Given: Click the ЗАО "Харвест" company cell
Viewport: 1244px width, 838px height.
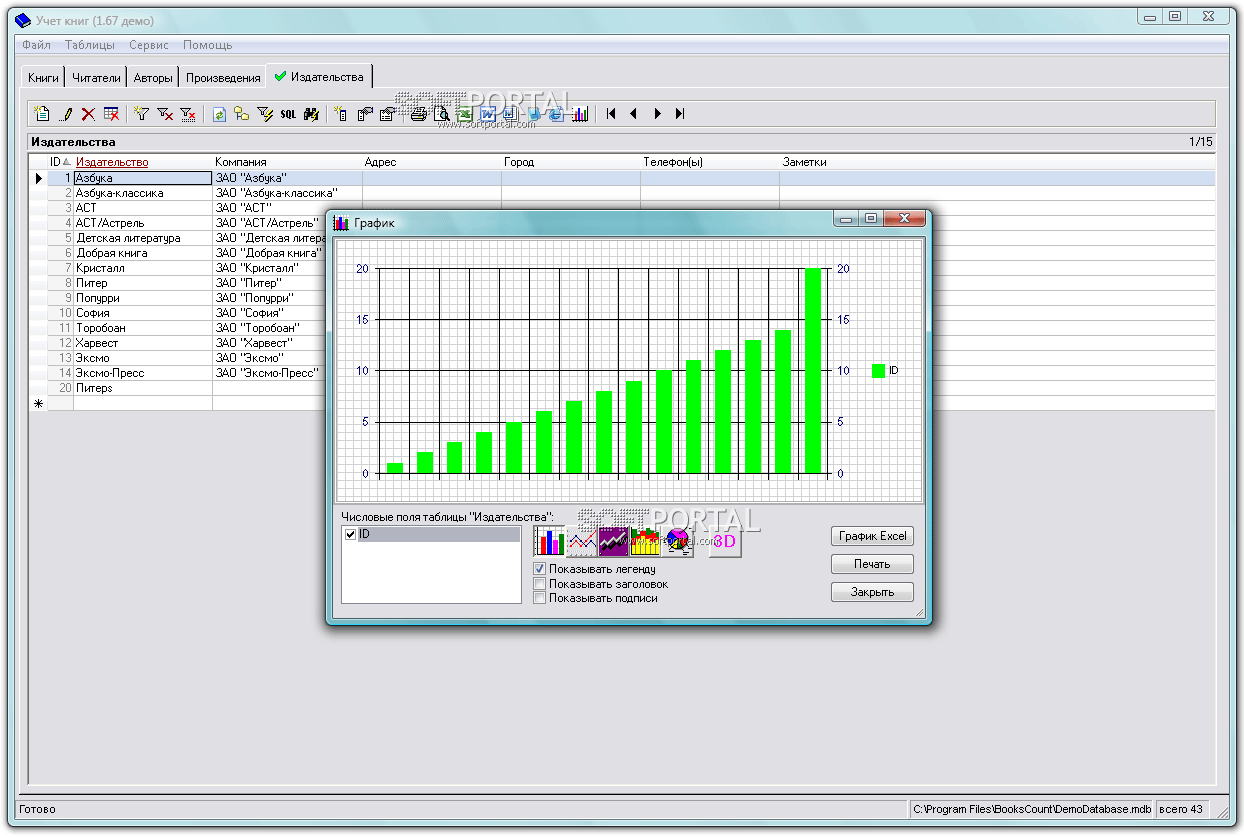Looking at the screenshot, I should click(270, 343).
